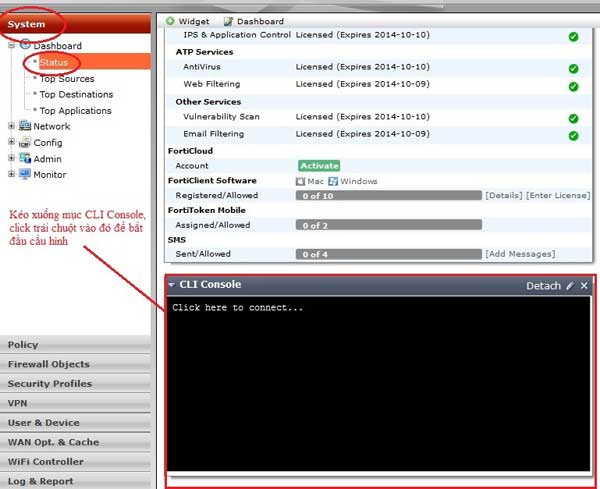Image resolution: width=600 pixels, height=489 pixels.
Task: Open the Security Profiles menu section
Action: tap(75, 383)
